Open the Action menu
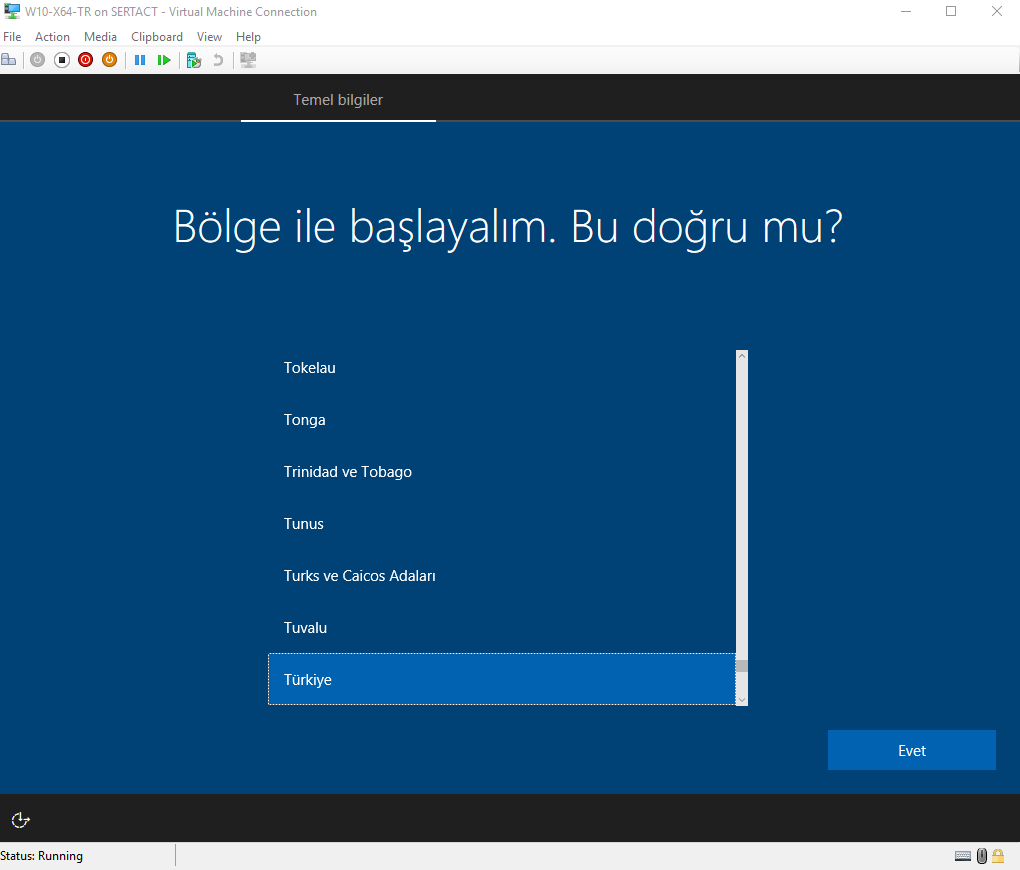The image size is (1020, 870). pyautogui.click(x=52, y=37)
